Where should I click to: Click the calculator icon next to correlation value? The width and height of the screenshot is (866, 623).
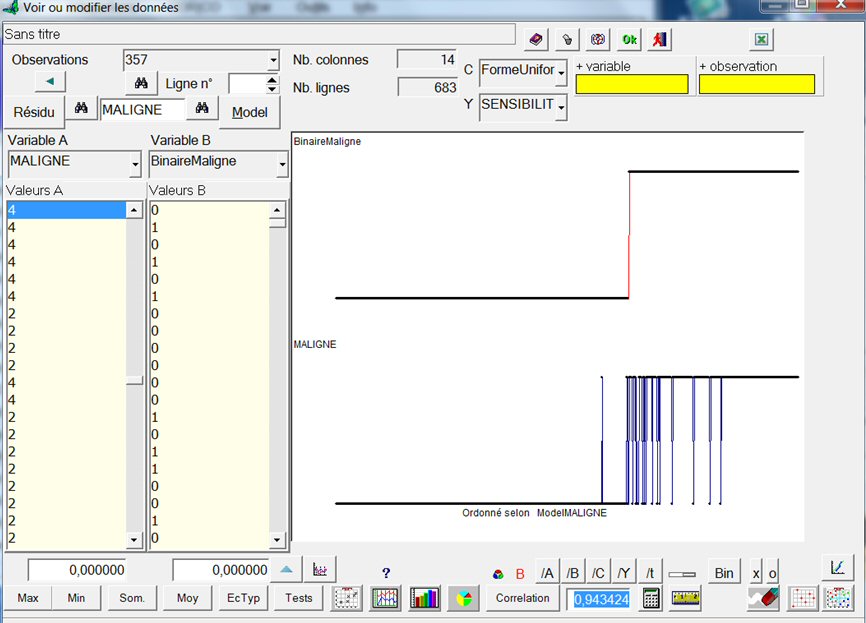tap(651, 598)
